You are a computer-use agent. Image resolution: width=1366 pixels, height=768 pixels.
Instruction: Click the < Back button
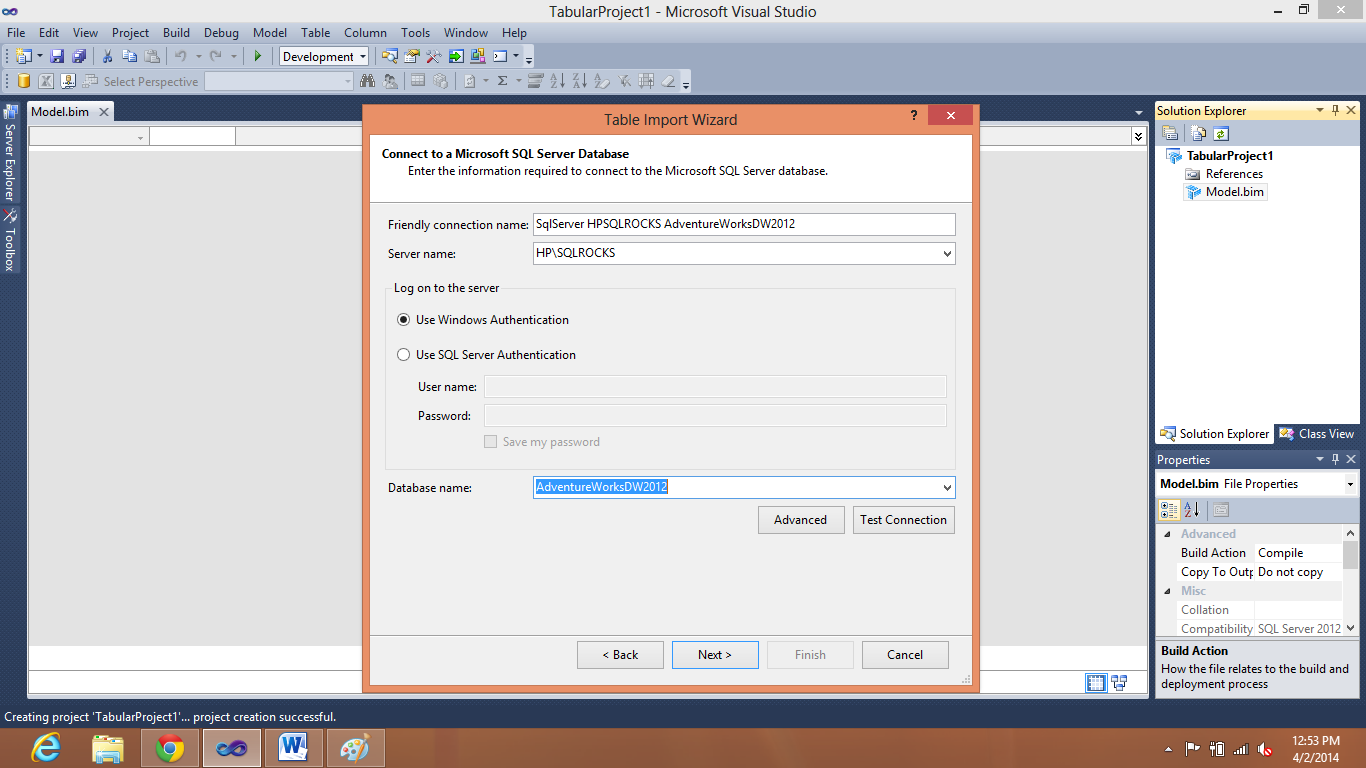click(620, 655)
